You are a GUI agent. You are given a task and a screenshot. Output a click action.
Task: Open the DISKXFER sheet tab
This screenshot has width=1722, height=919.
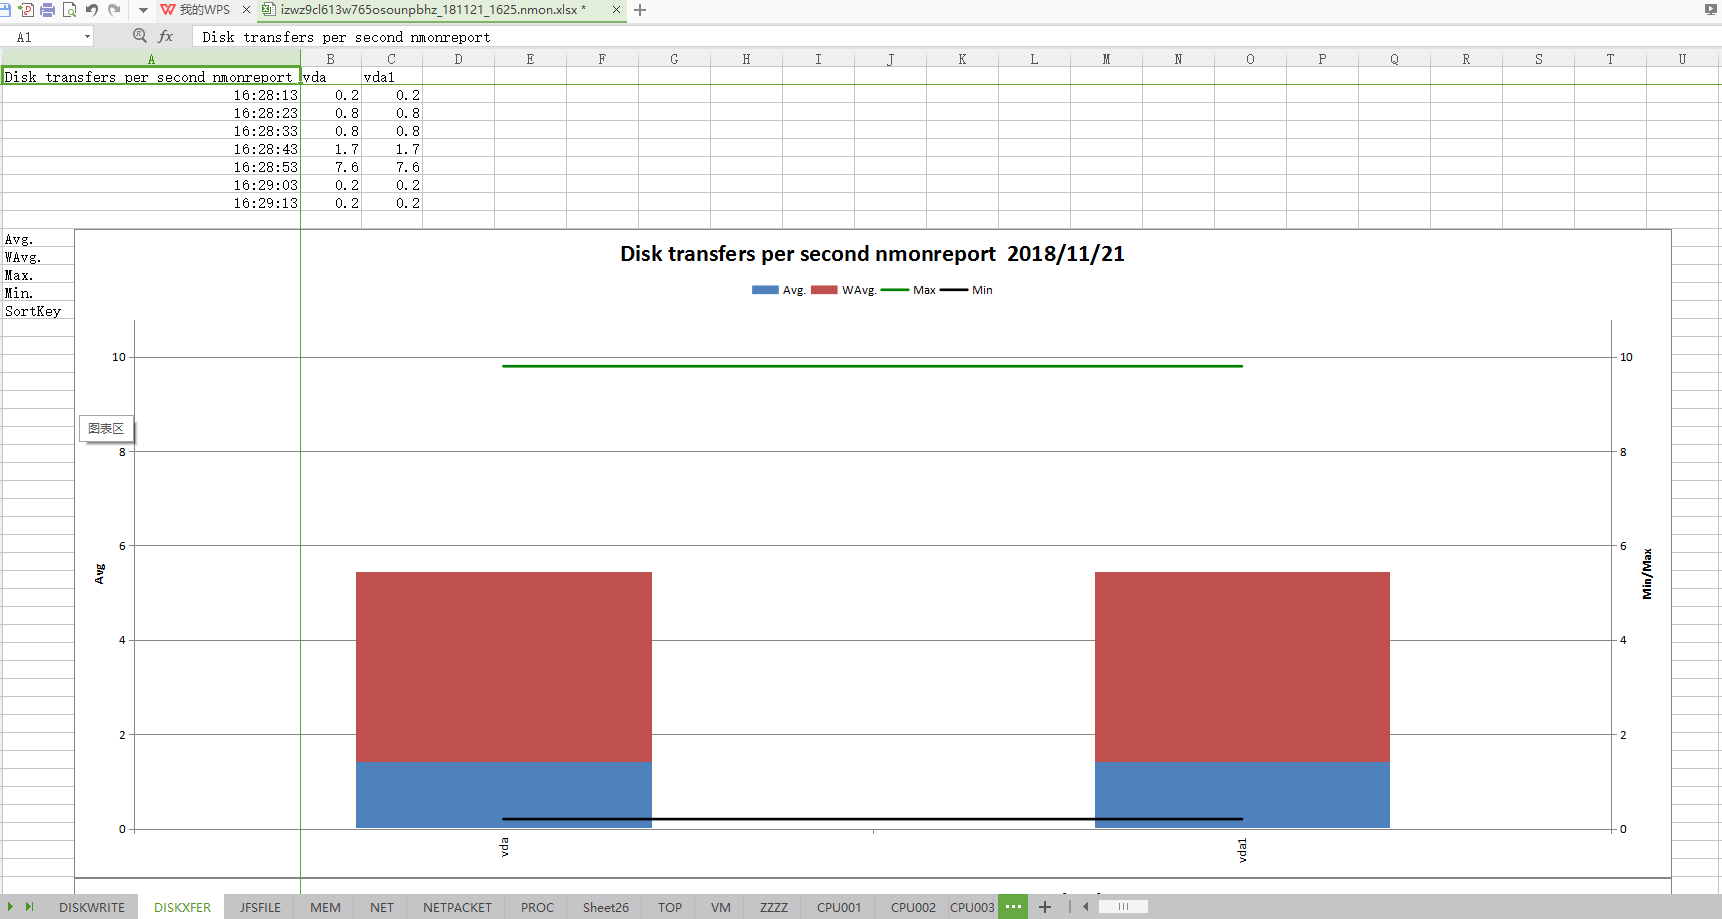point(182,907)
